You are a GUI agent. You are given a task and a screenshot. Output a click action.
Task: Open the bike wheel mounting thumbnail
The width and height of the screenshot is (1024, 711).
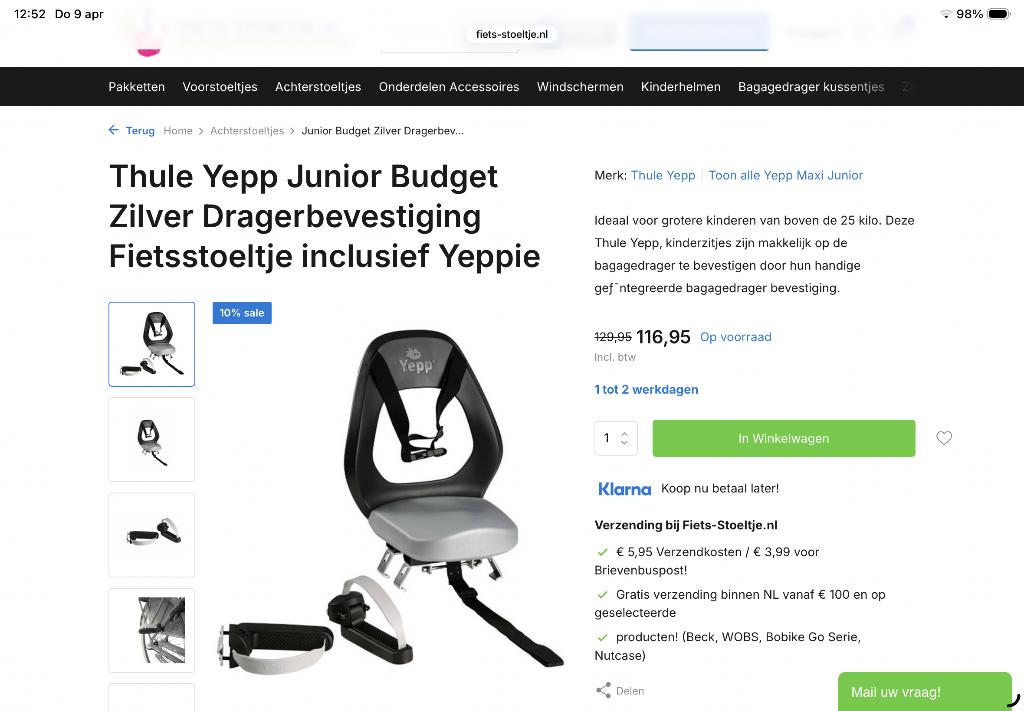[x=152, y=630]
